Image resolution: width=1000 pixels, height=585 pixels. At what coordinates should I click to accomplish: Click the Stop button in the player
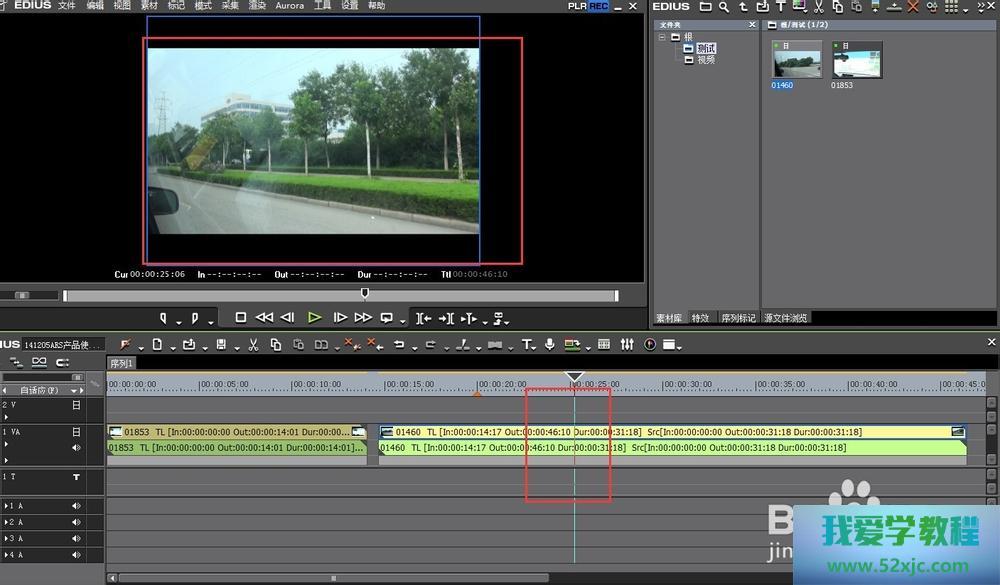[240, 317]
